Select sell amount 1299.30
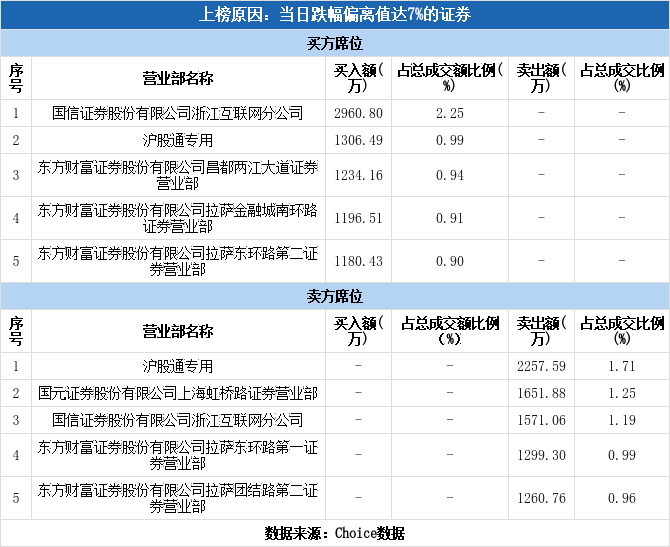The width and height of the screenshot is (670, 547). coord(541,455)
